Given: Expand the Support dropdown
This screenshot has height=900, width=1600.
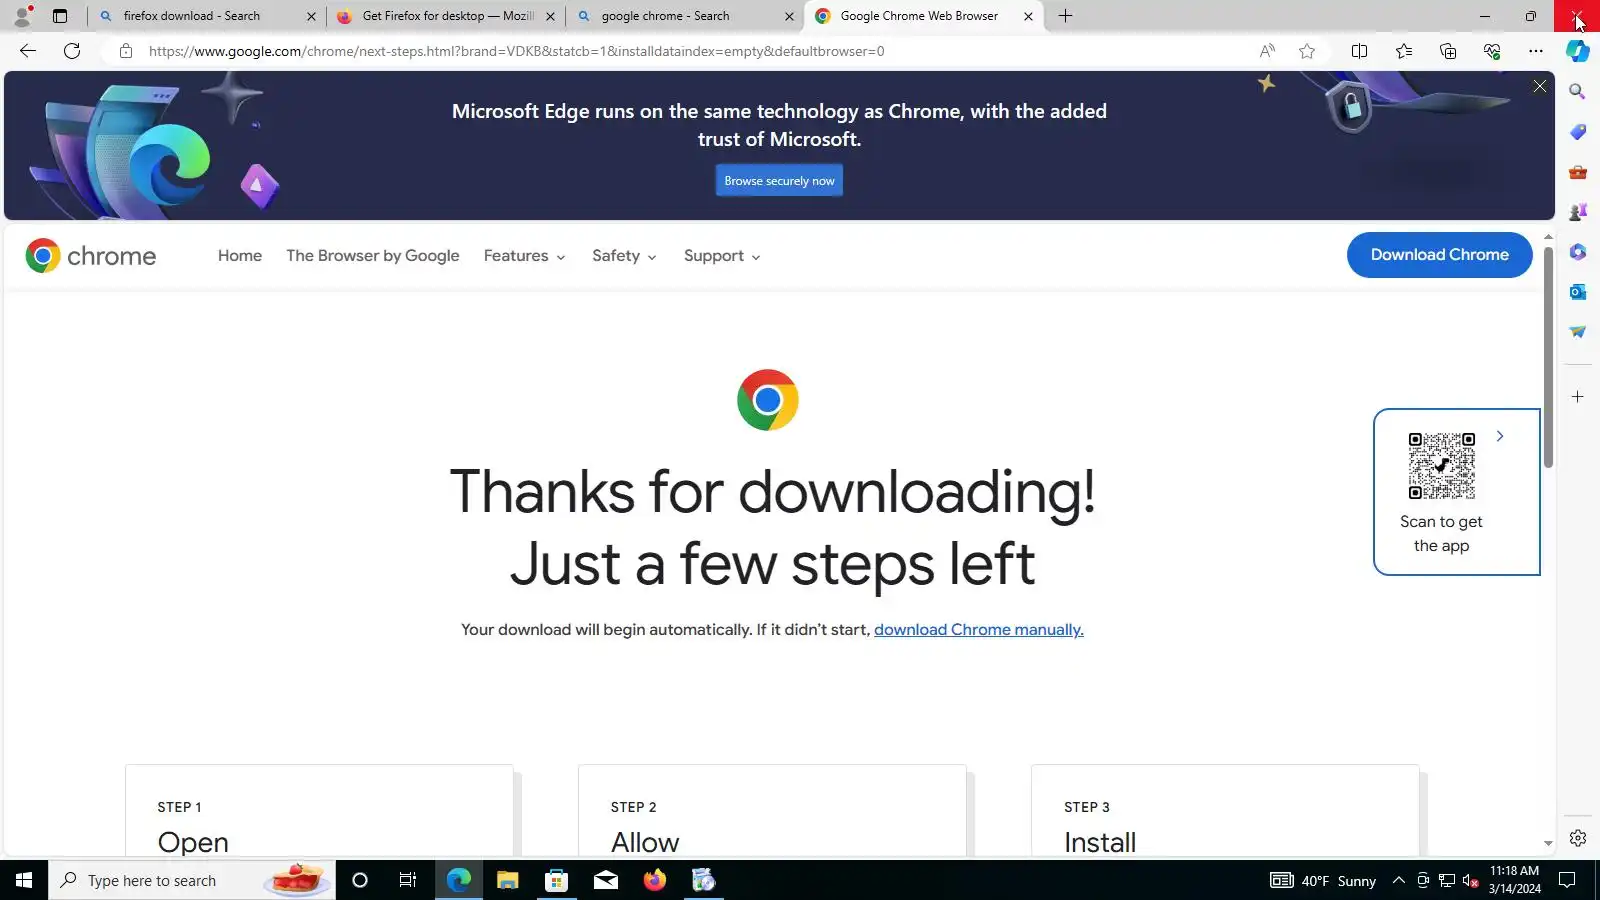Looking at the screenshot, I should click(722, 256).
